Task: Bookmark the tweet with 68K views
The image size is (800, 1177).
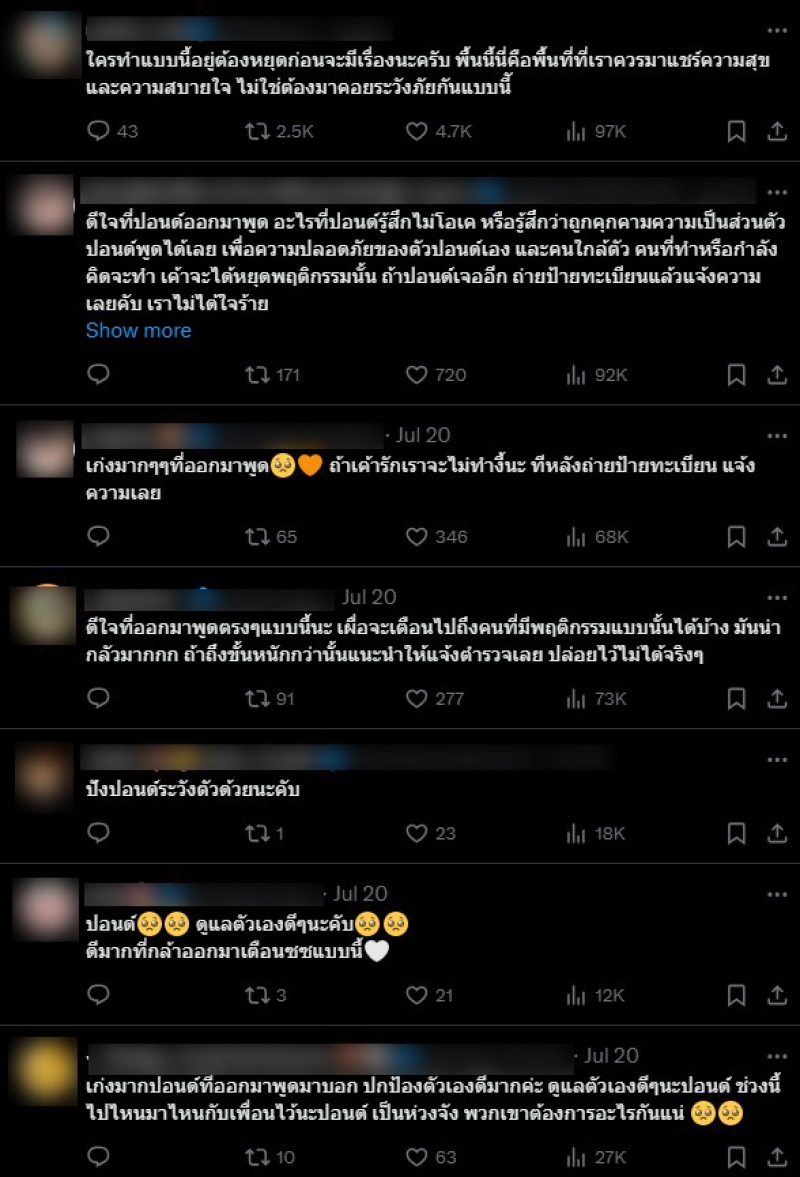Action: (x=736, y=537)
